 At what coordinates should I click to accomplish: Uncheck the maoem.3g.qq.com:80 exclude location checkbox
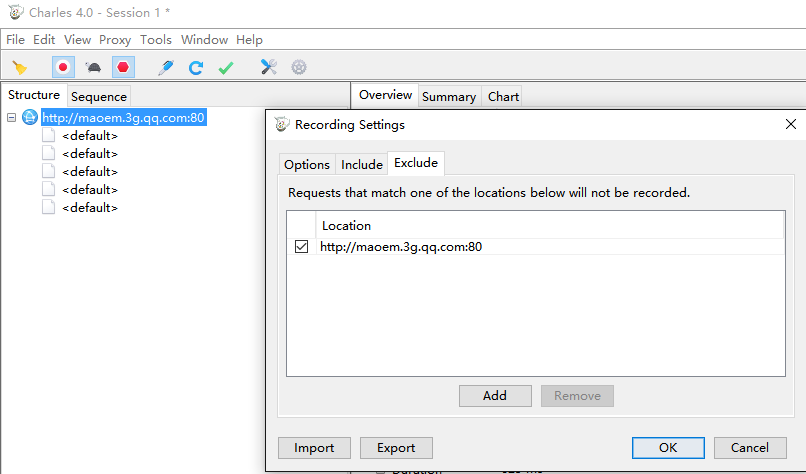(302, 246)
